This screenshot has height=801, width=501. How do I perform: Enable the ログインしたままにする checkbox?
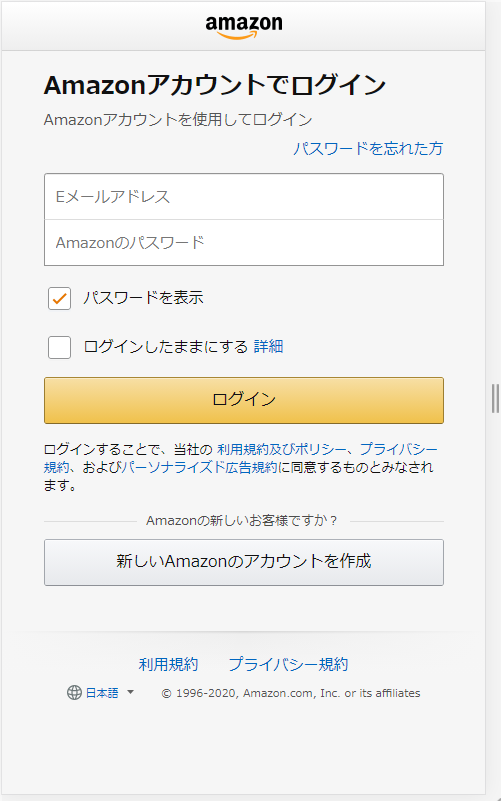59,347
